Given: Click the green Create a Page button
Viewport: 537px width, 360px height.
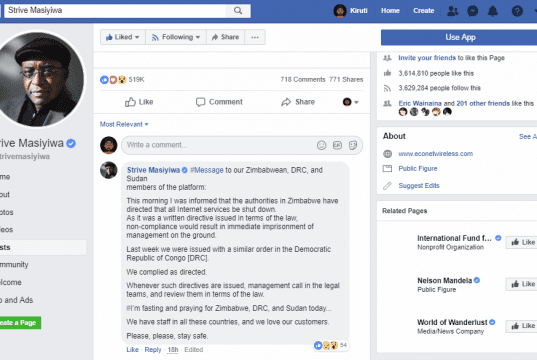Looking at the screenshot, I should 20,323.
